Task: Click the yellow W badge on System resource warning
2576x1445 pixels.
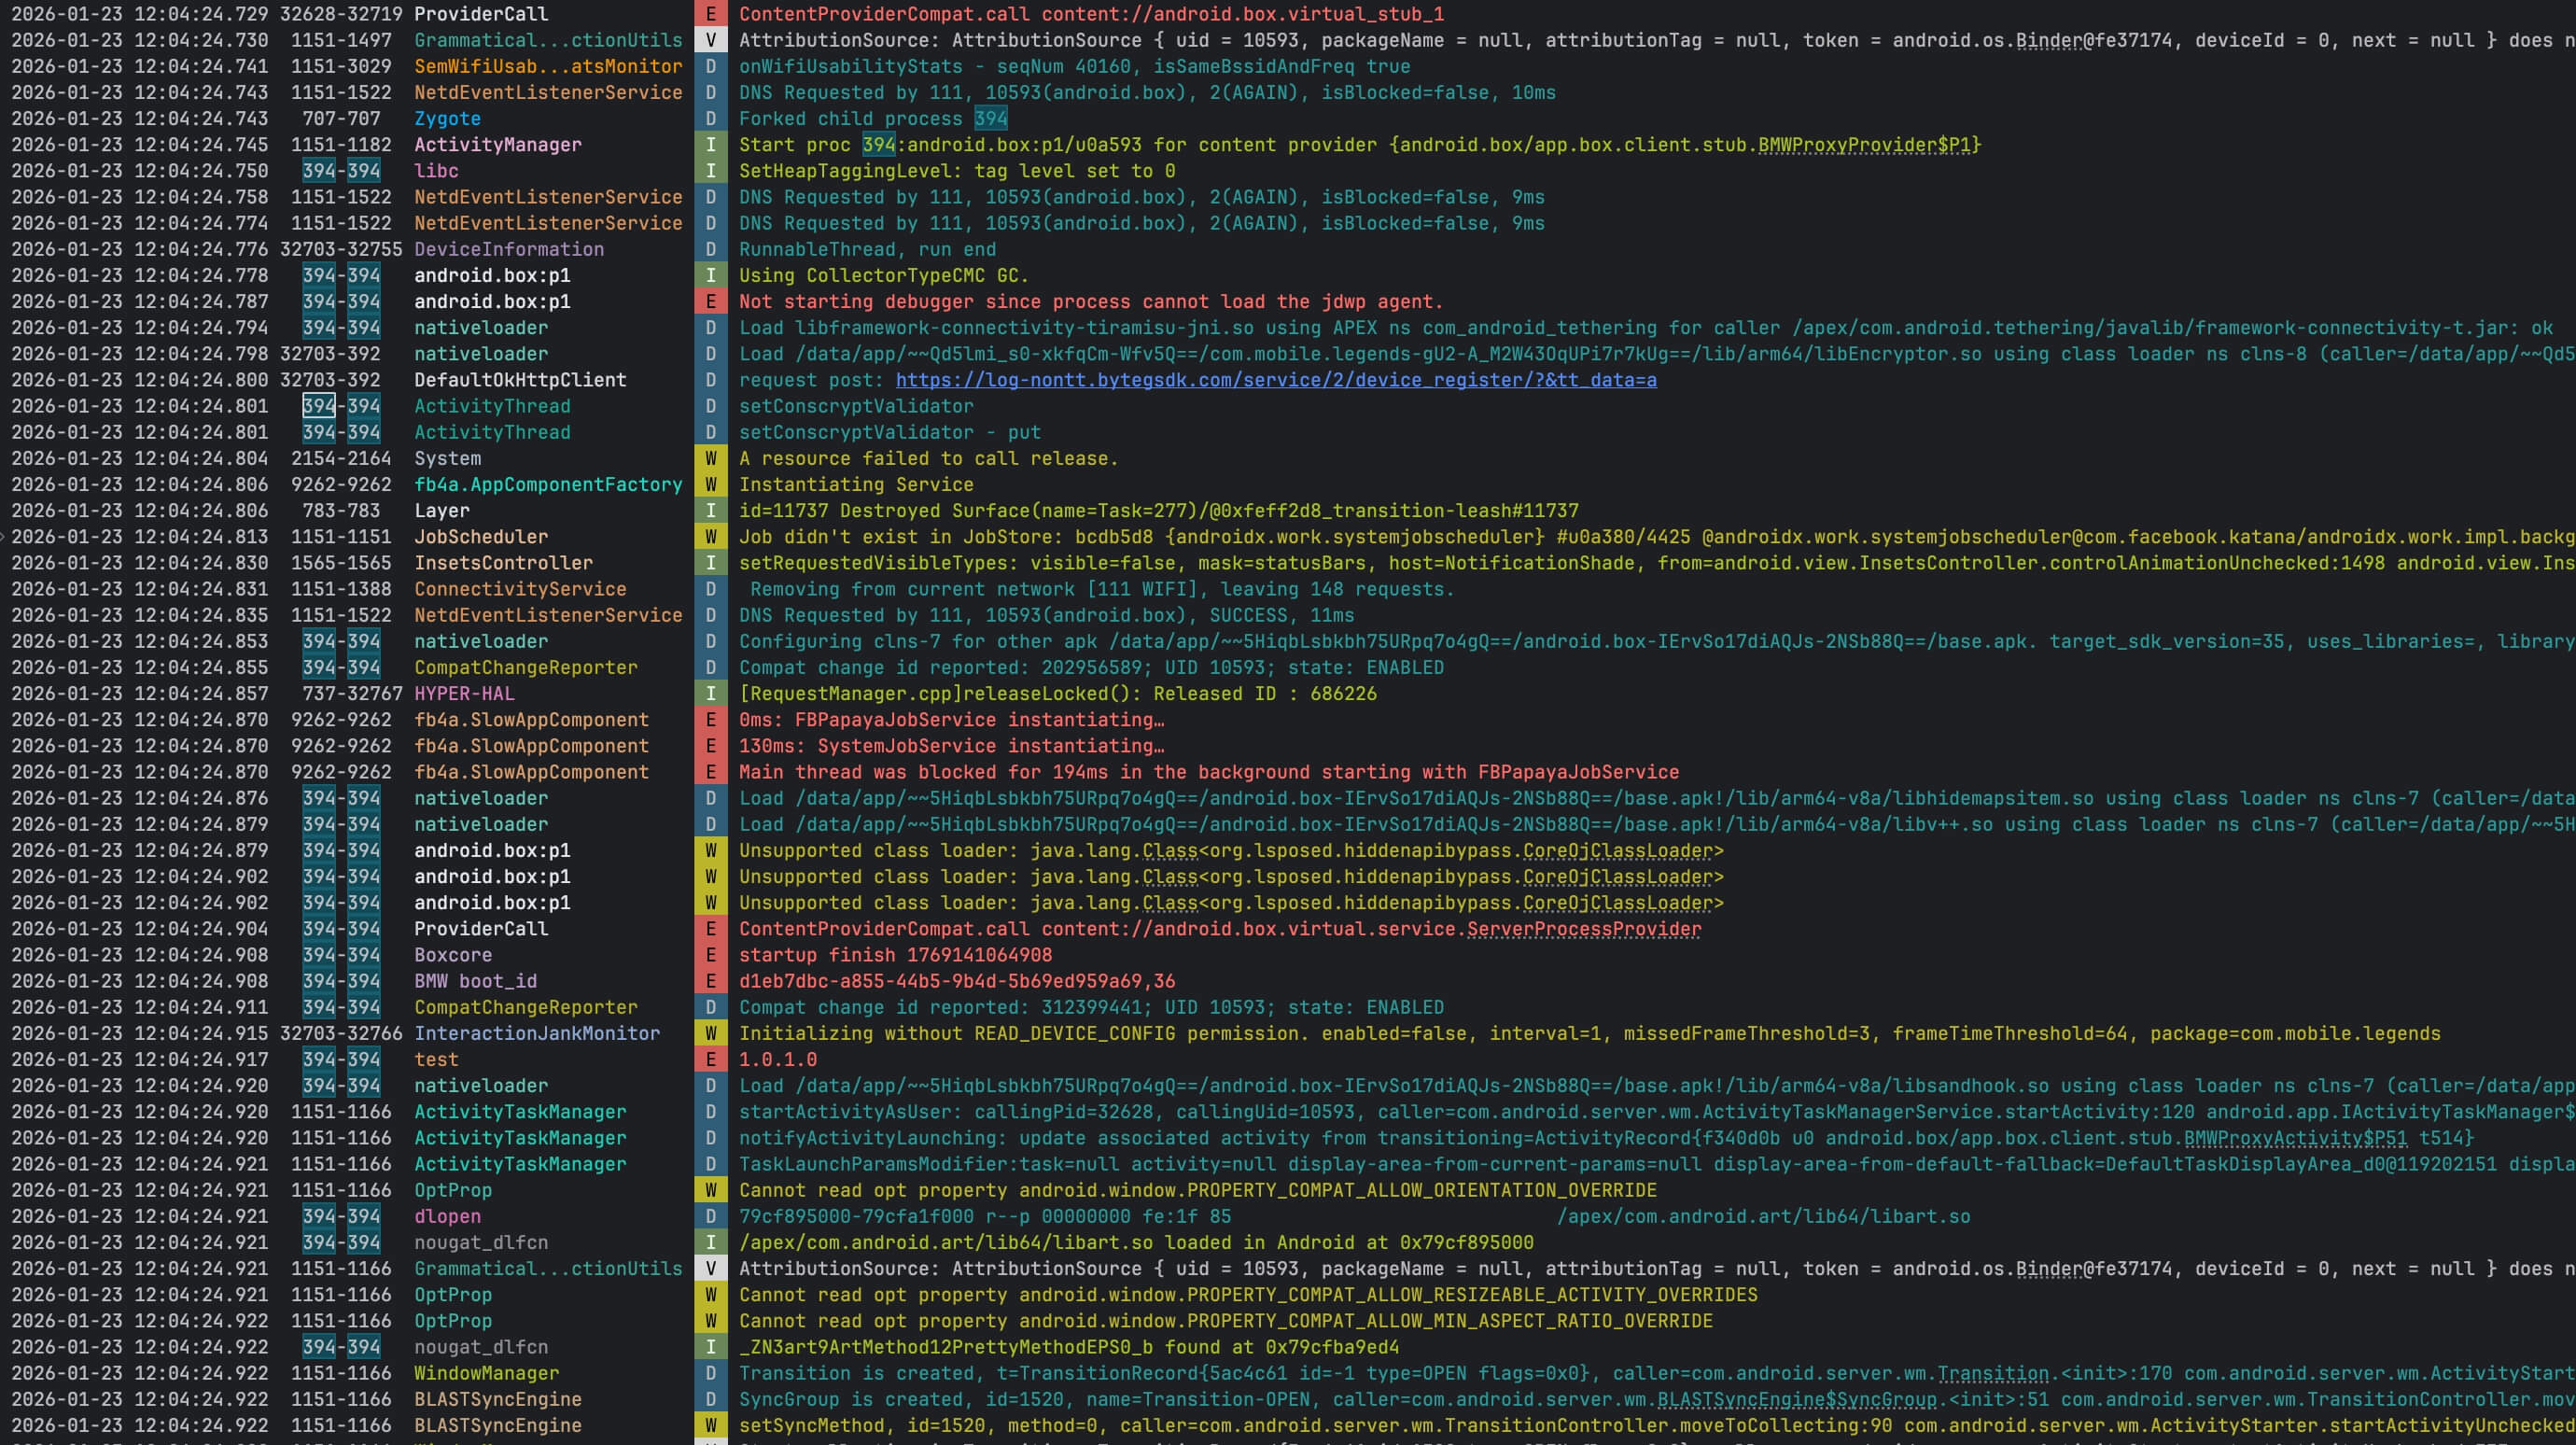Action: click(710, 458)
